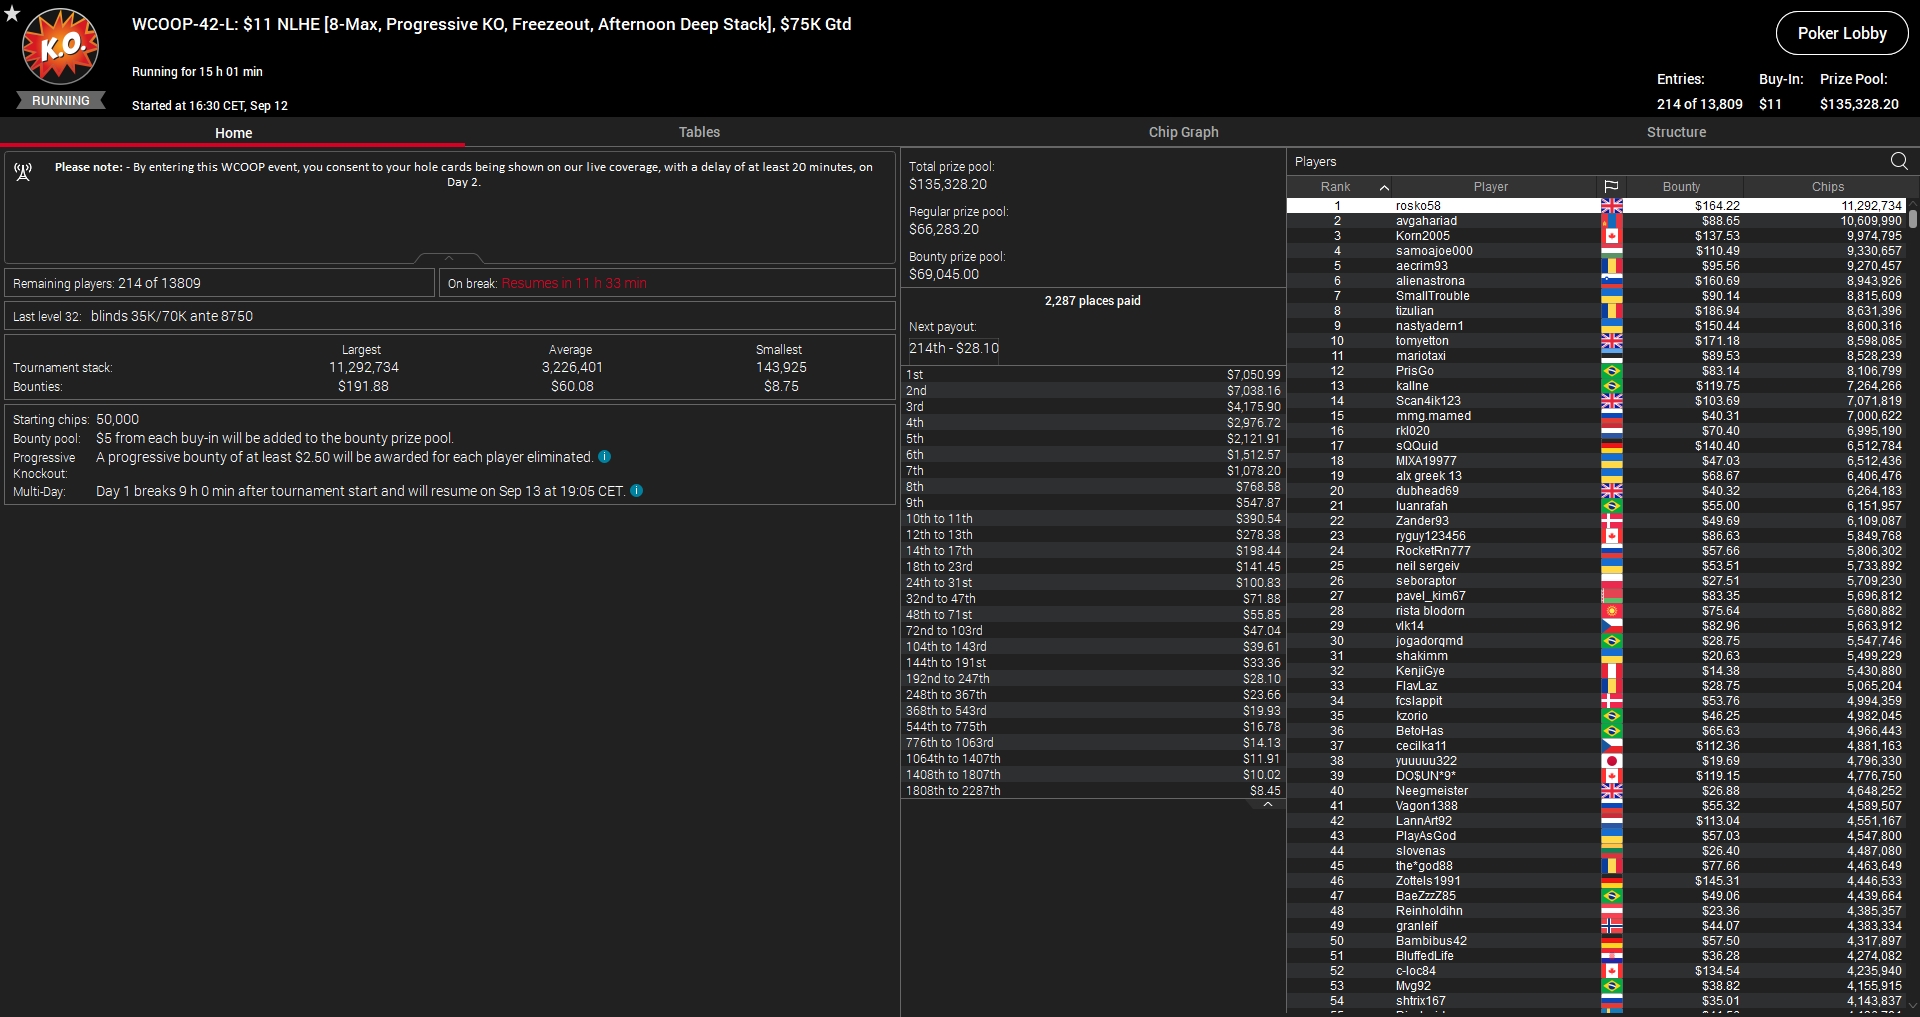
Task: Sort players by Bounty column
Action: [1681, 187]
